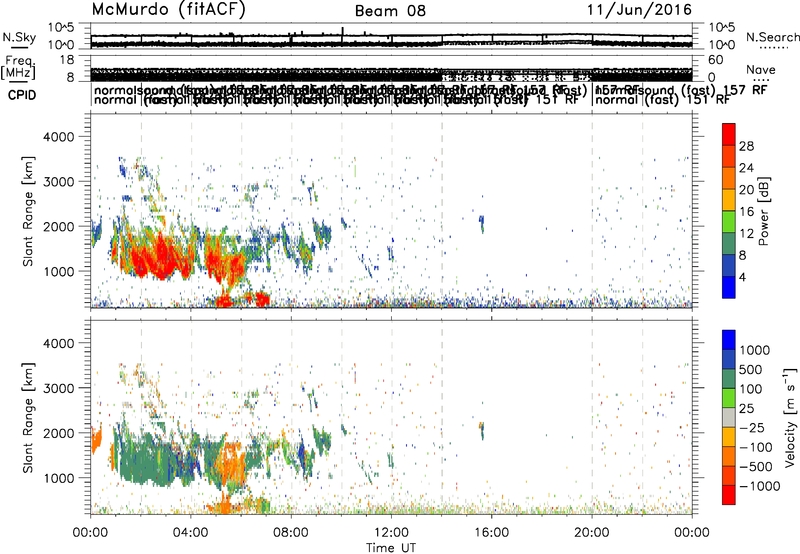Click the "60" tick right of the frequency panel

tap(715, 60)
